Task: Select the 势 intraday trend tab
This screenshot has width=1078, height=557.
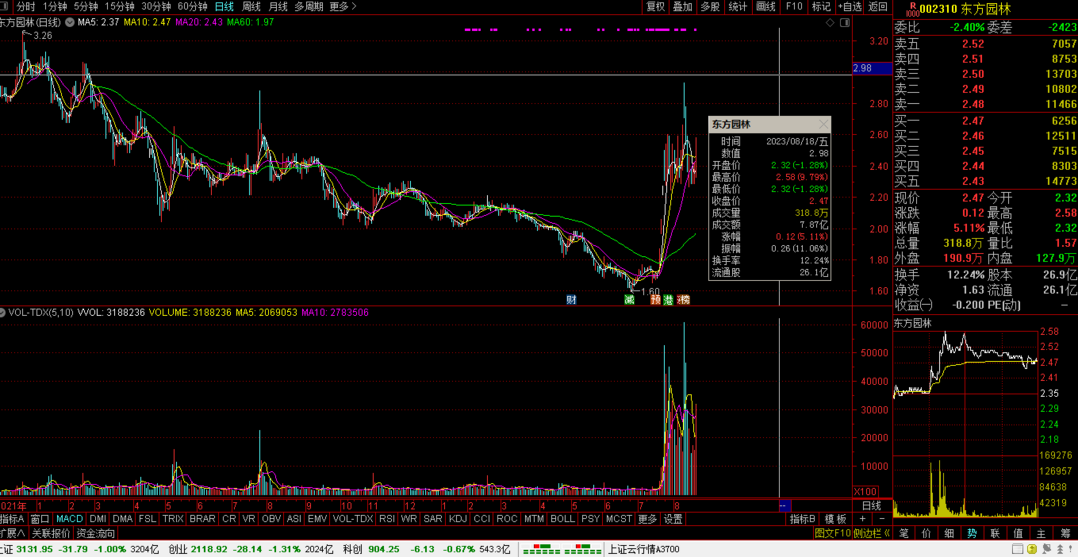Action: click(972, 533)
